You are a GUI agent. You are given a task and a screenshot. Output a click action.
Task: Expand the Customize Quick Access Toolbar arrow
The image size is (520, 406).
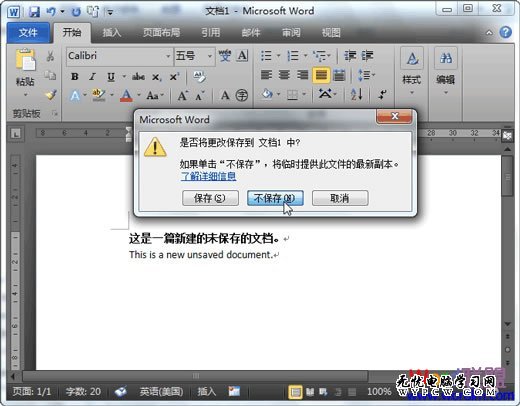coord(110,13)
